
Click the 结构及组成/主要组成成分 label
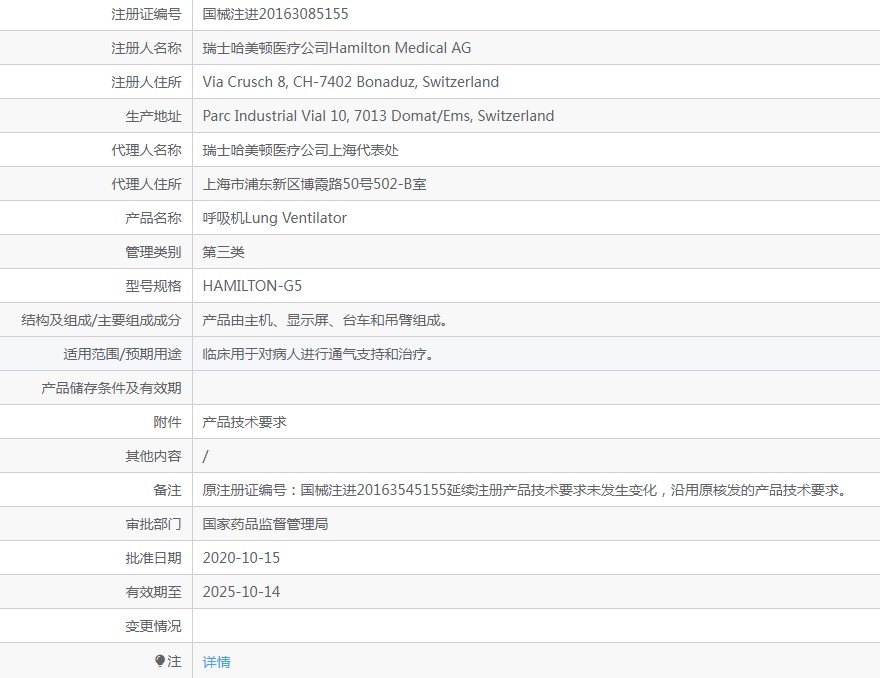(x=102, y=320)
